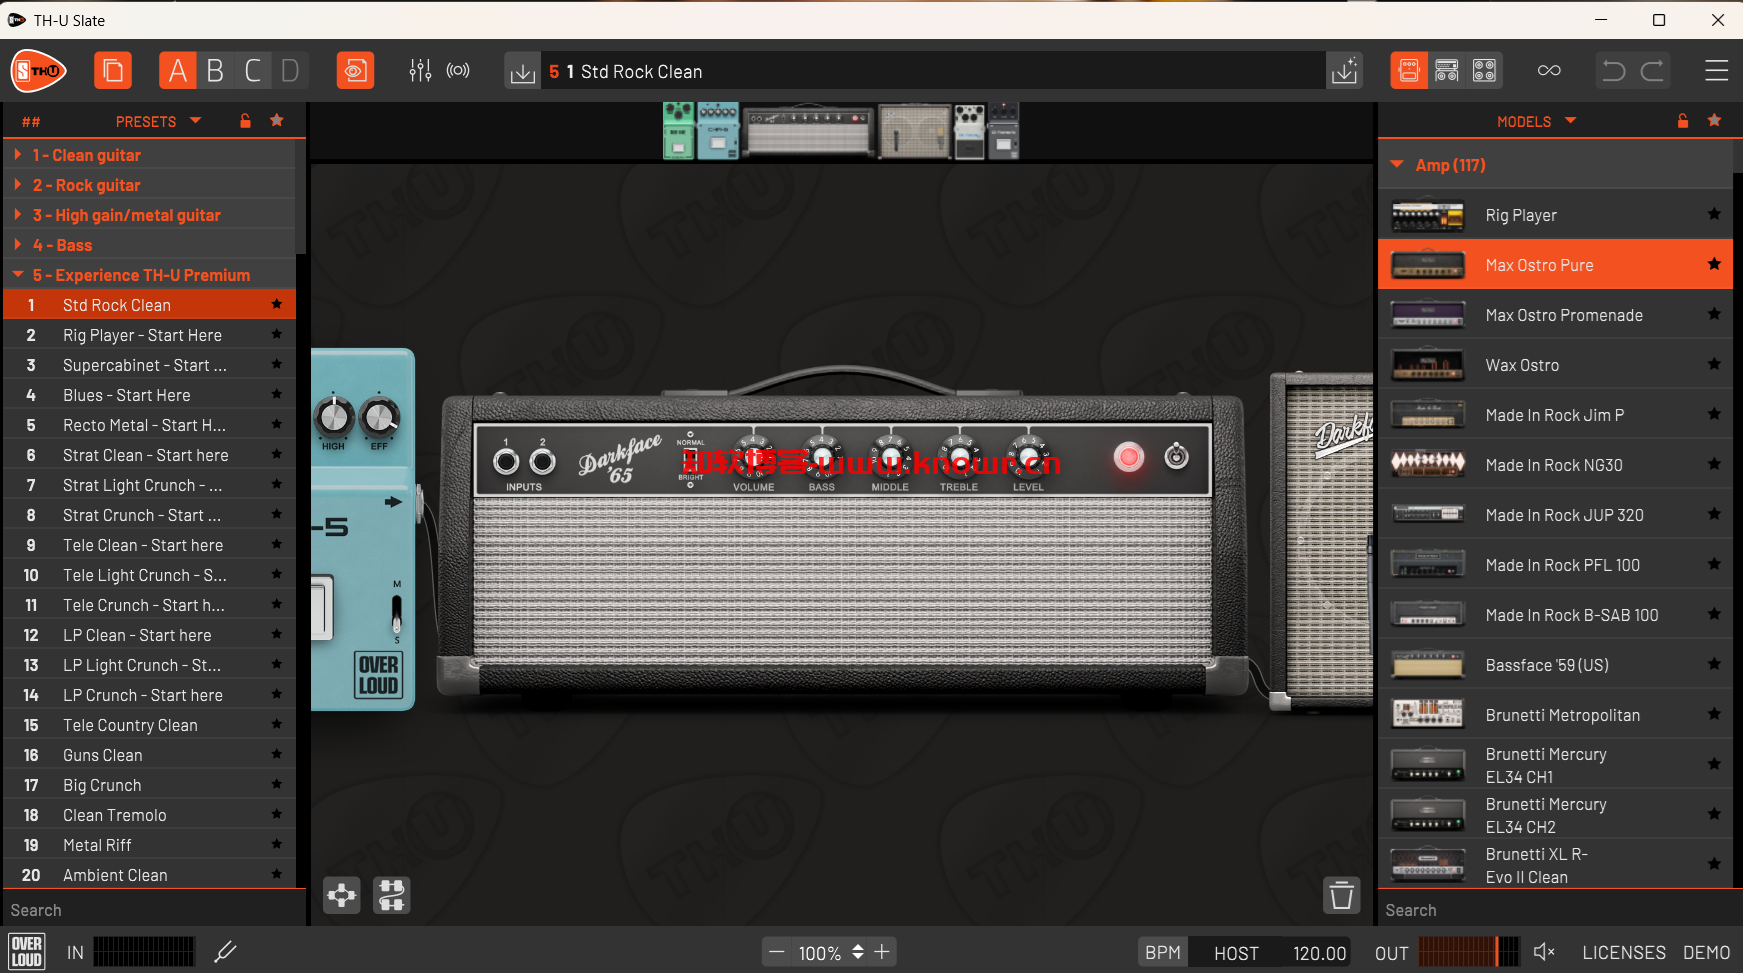Mute output with the speaker icon

point(1544,952)
